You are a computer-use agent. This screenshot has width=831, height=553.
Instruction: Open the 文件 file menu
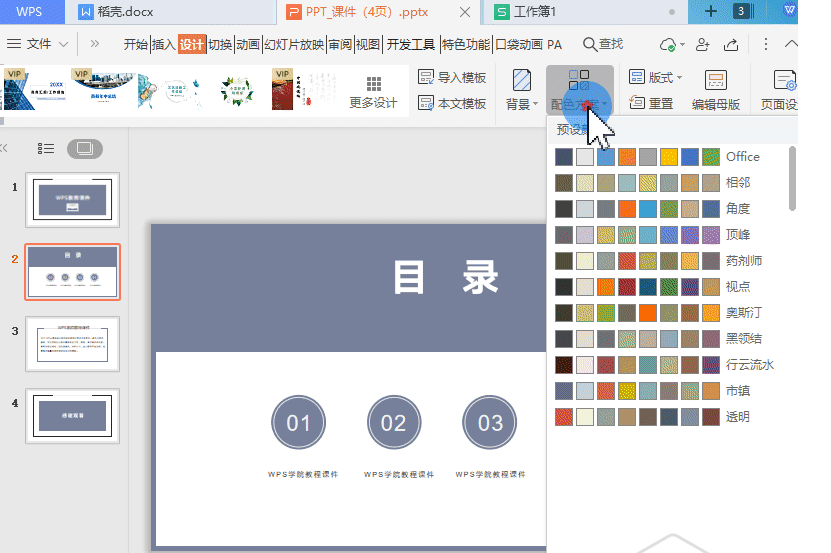(38, 44)
